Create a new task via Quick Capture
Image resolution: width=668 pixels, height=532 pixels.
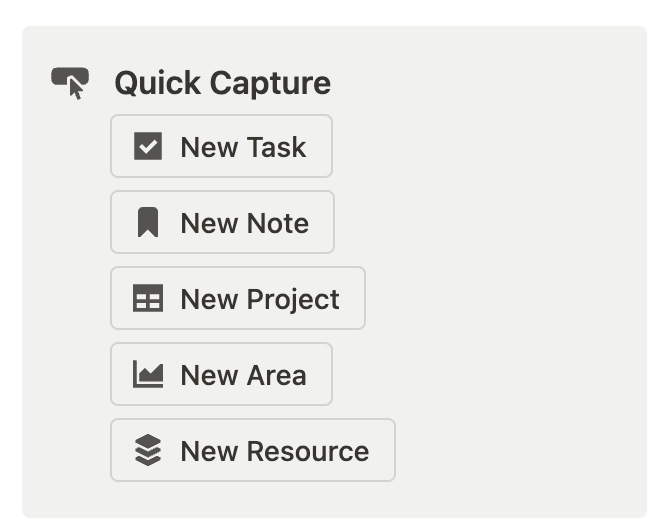pos(221,147)
